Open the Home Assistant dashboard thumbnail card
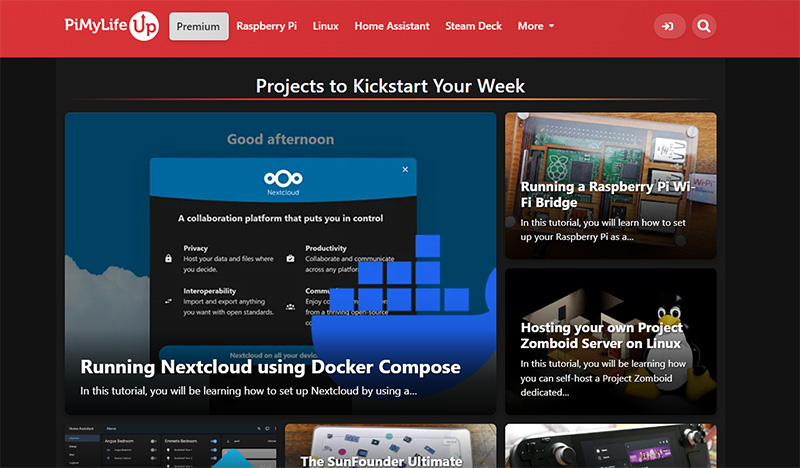Viewport: 800px width, 468px height. pos(171,446)
